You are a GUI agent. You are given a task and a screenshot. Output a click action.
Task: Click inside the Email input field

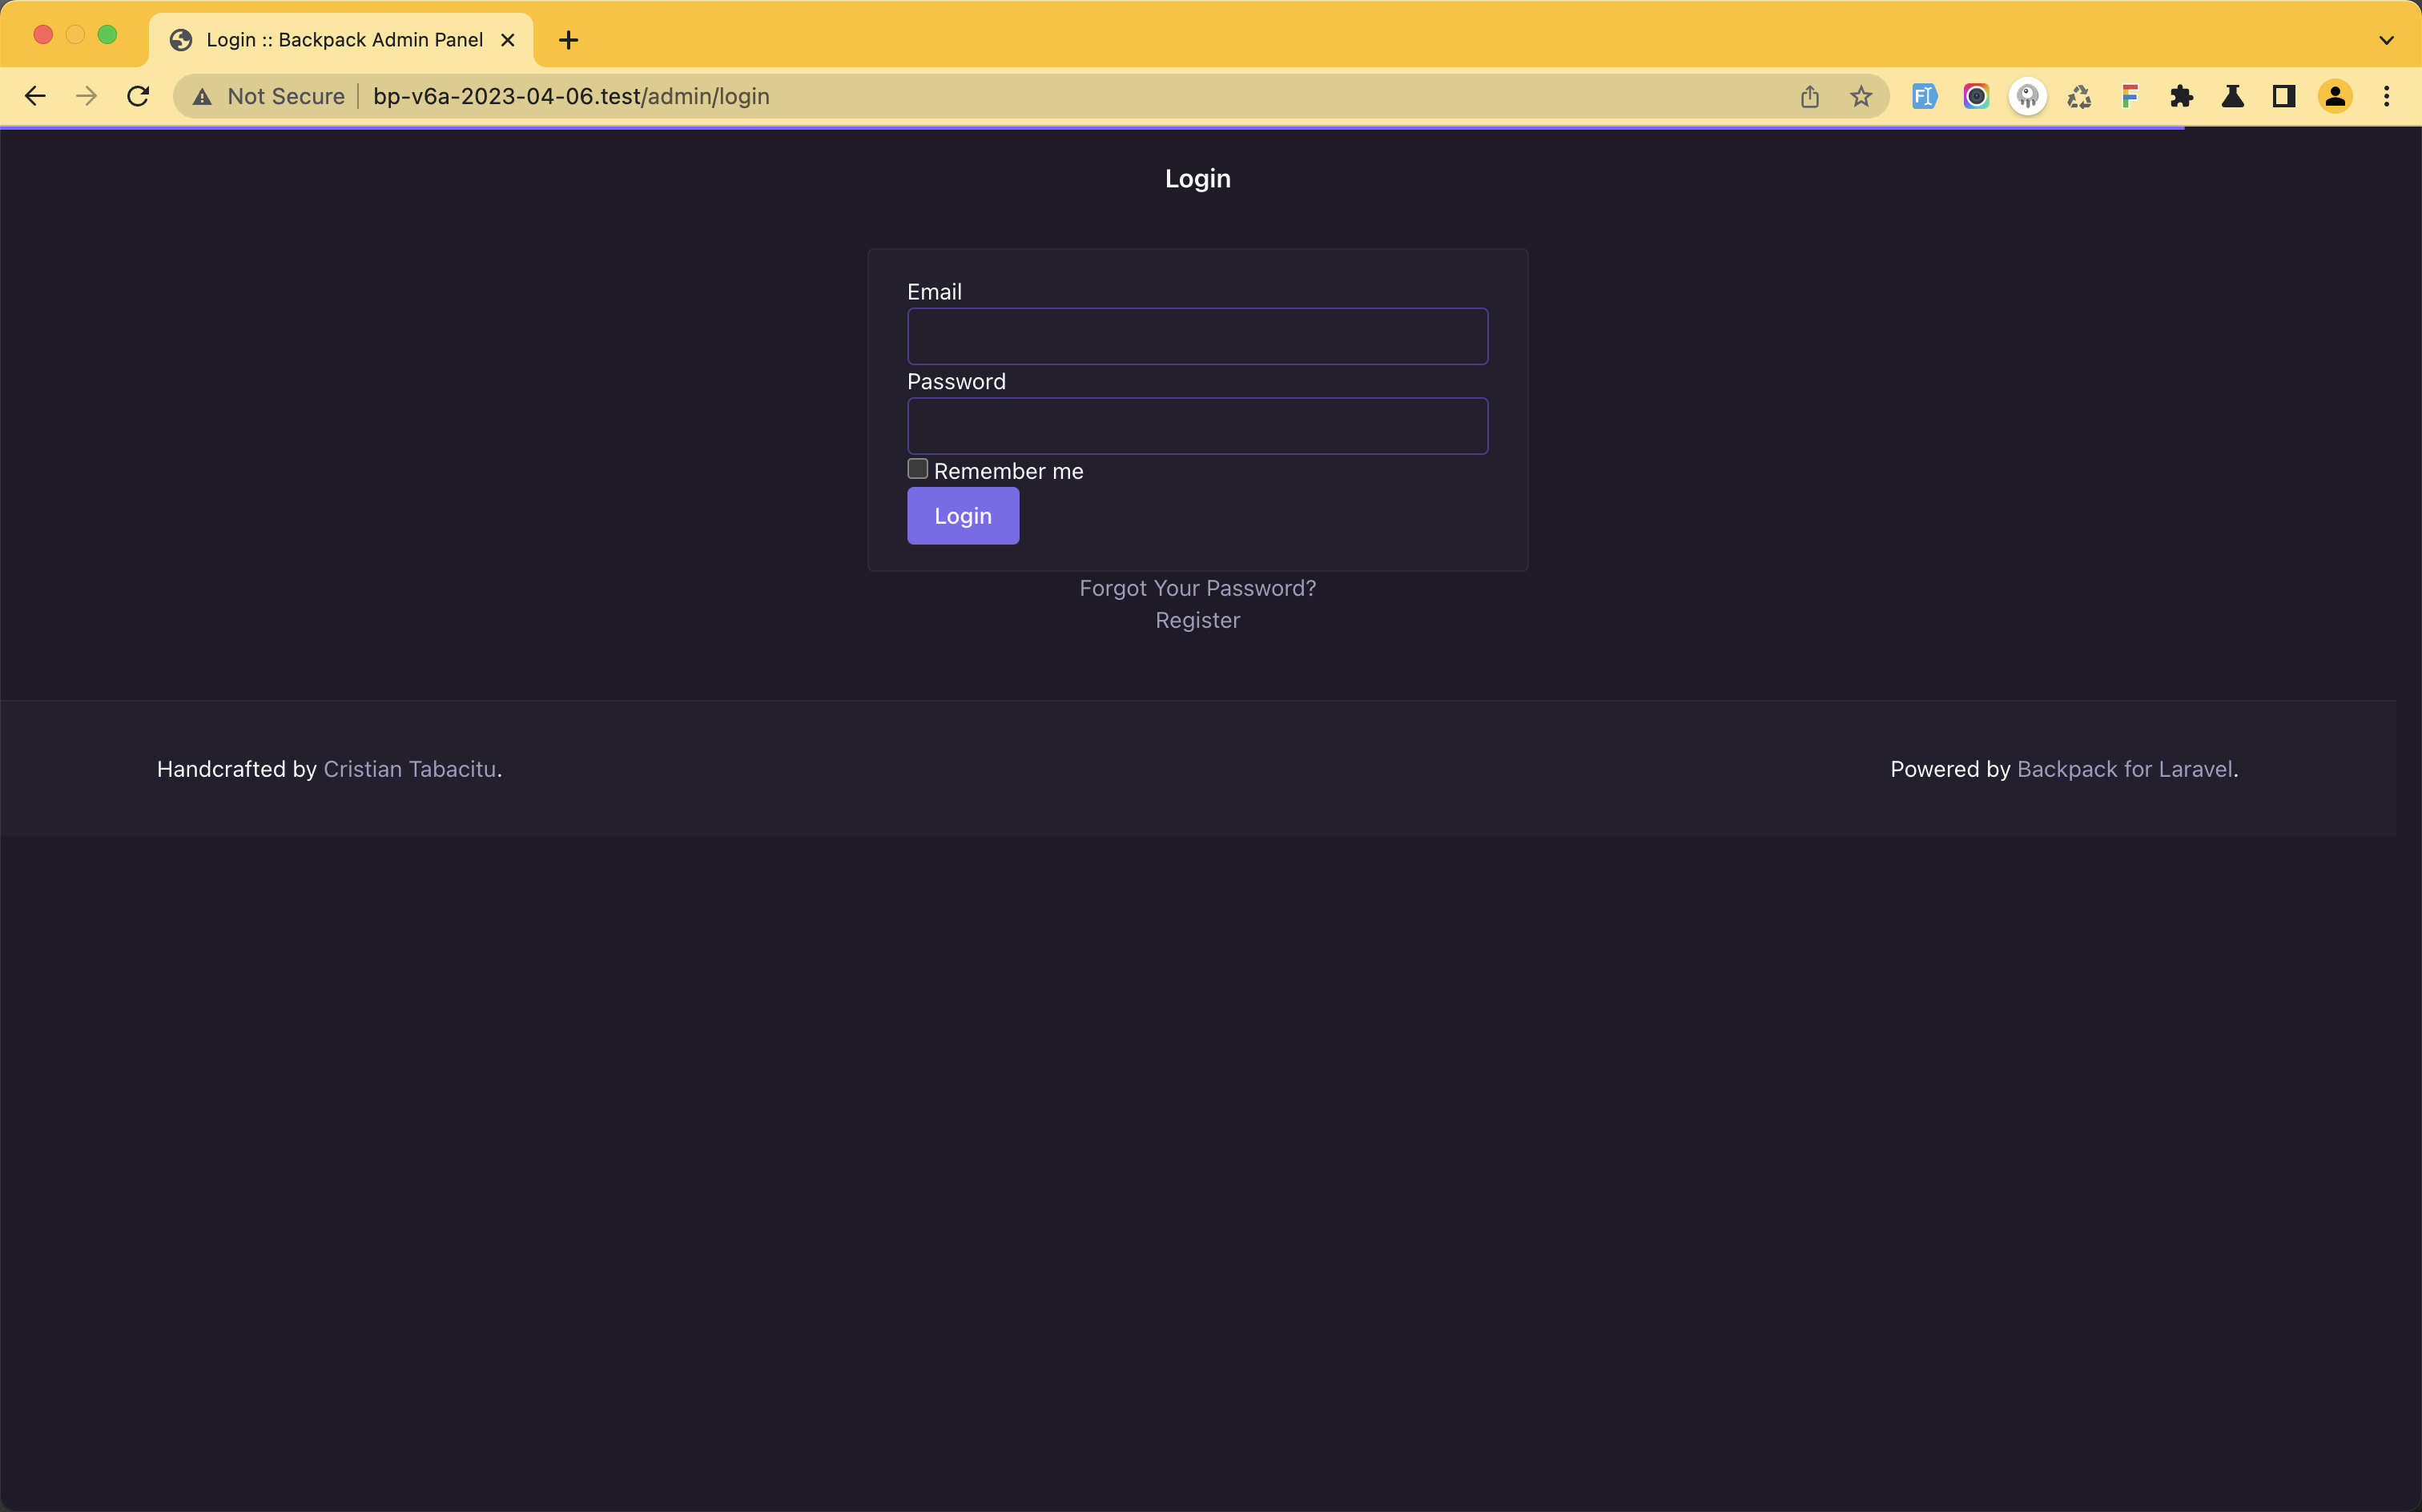tap(1197, 336)
